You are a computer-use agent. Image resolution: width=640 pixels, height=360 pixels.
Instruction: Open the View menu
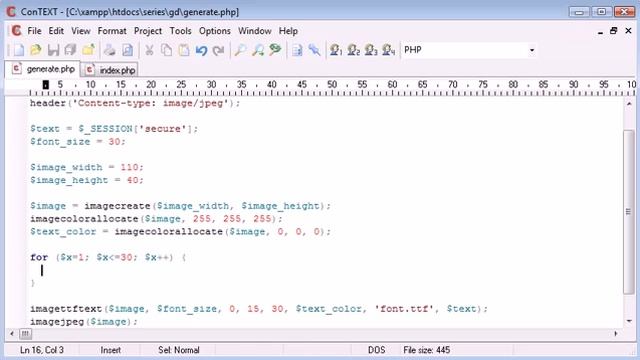[81, 31]
